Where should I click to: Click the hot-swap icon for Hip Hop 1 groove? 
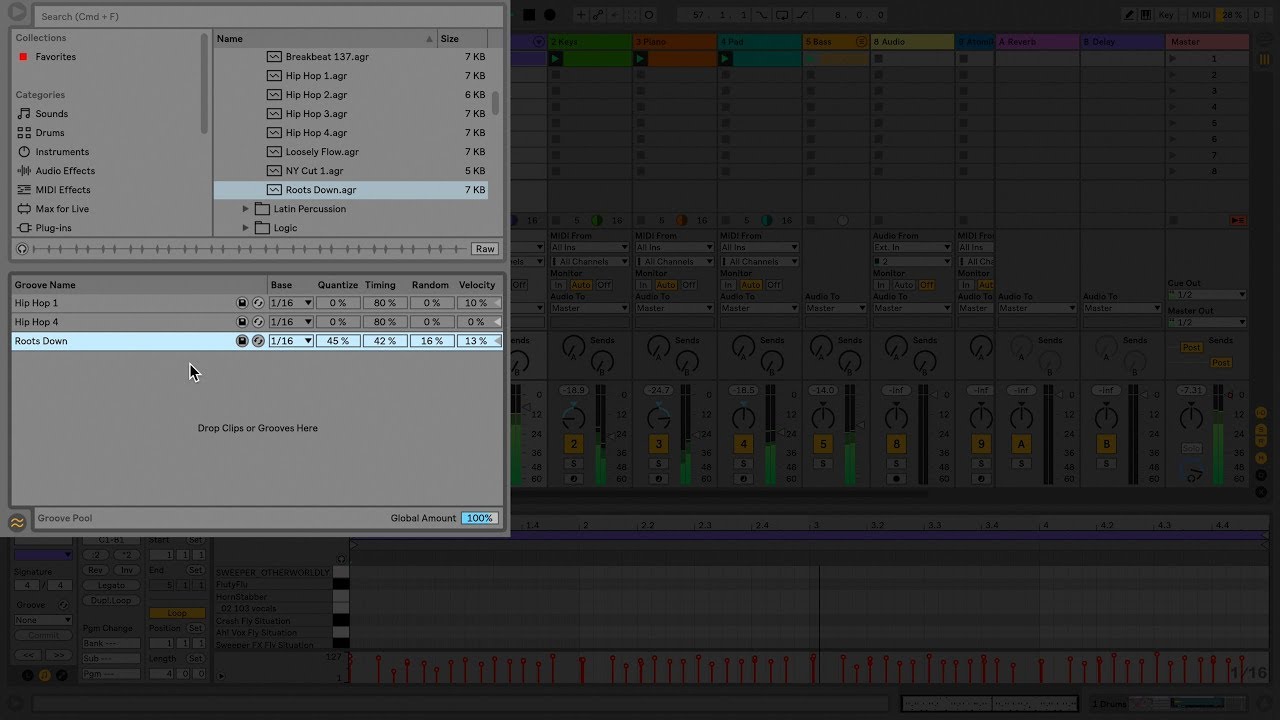[258, 303]
